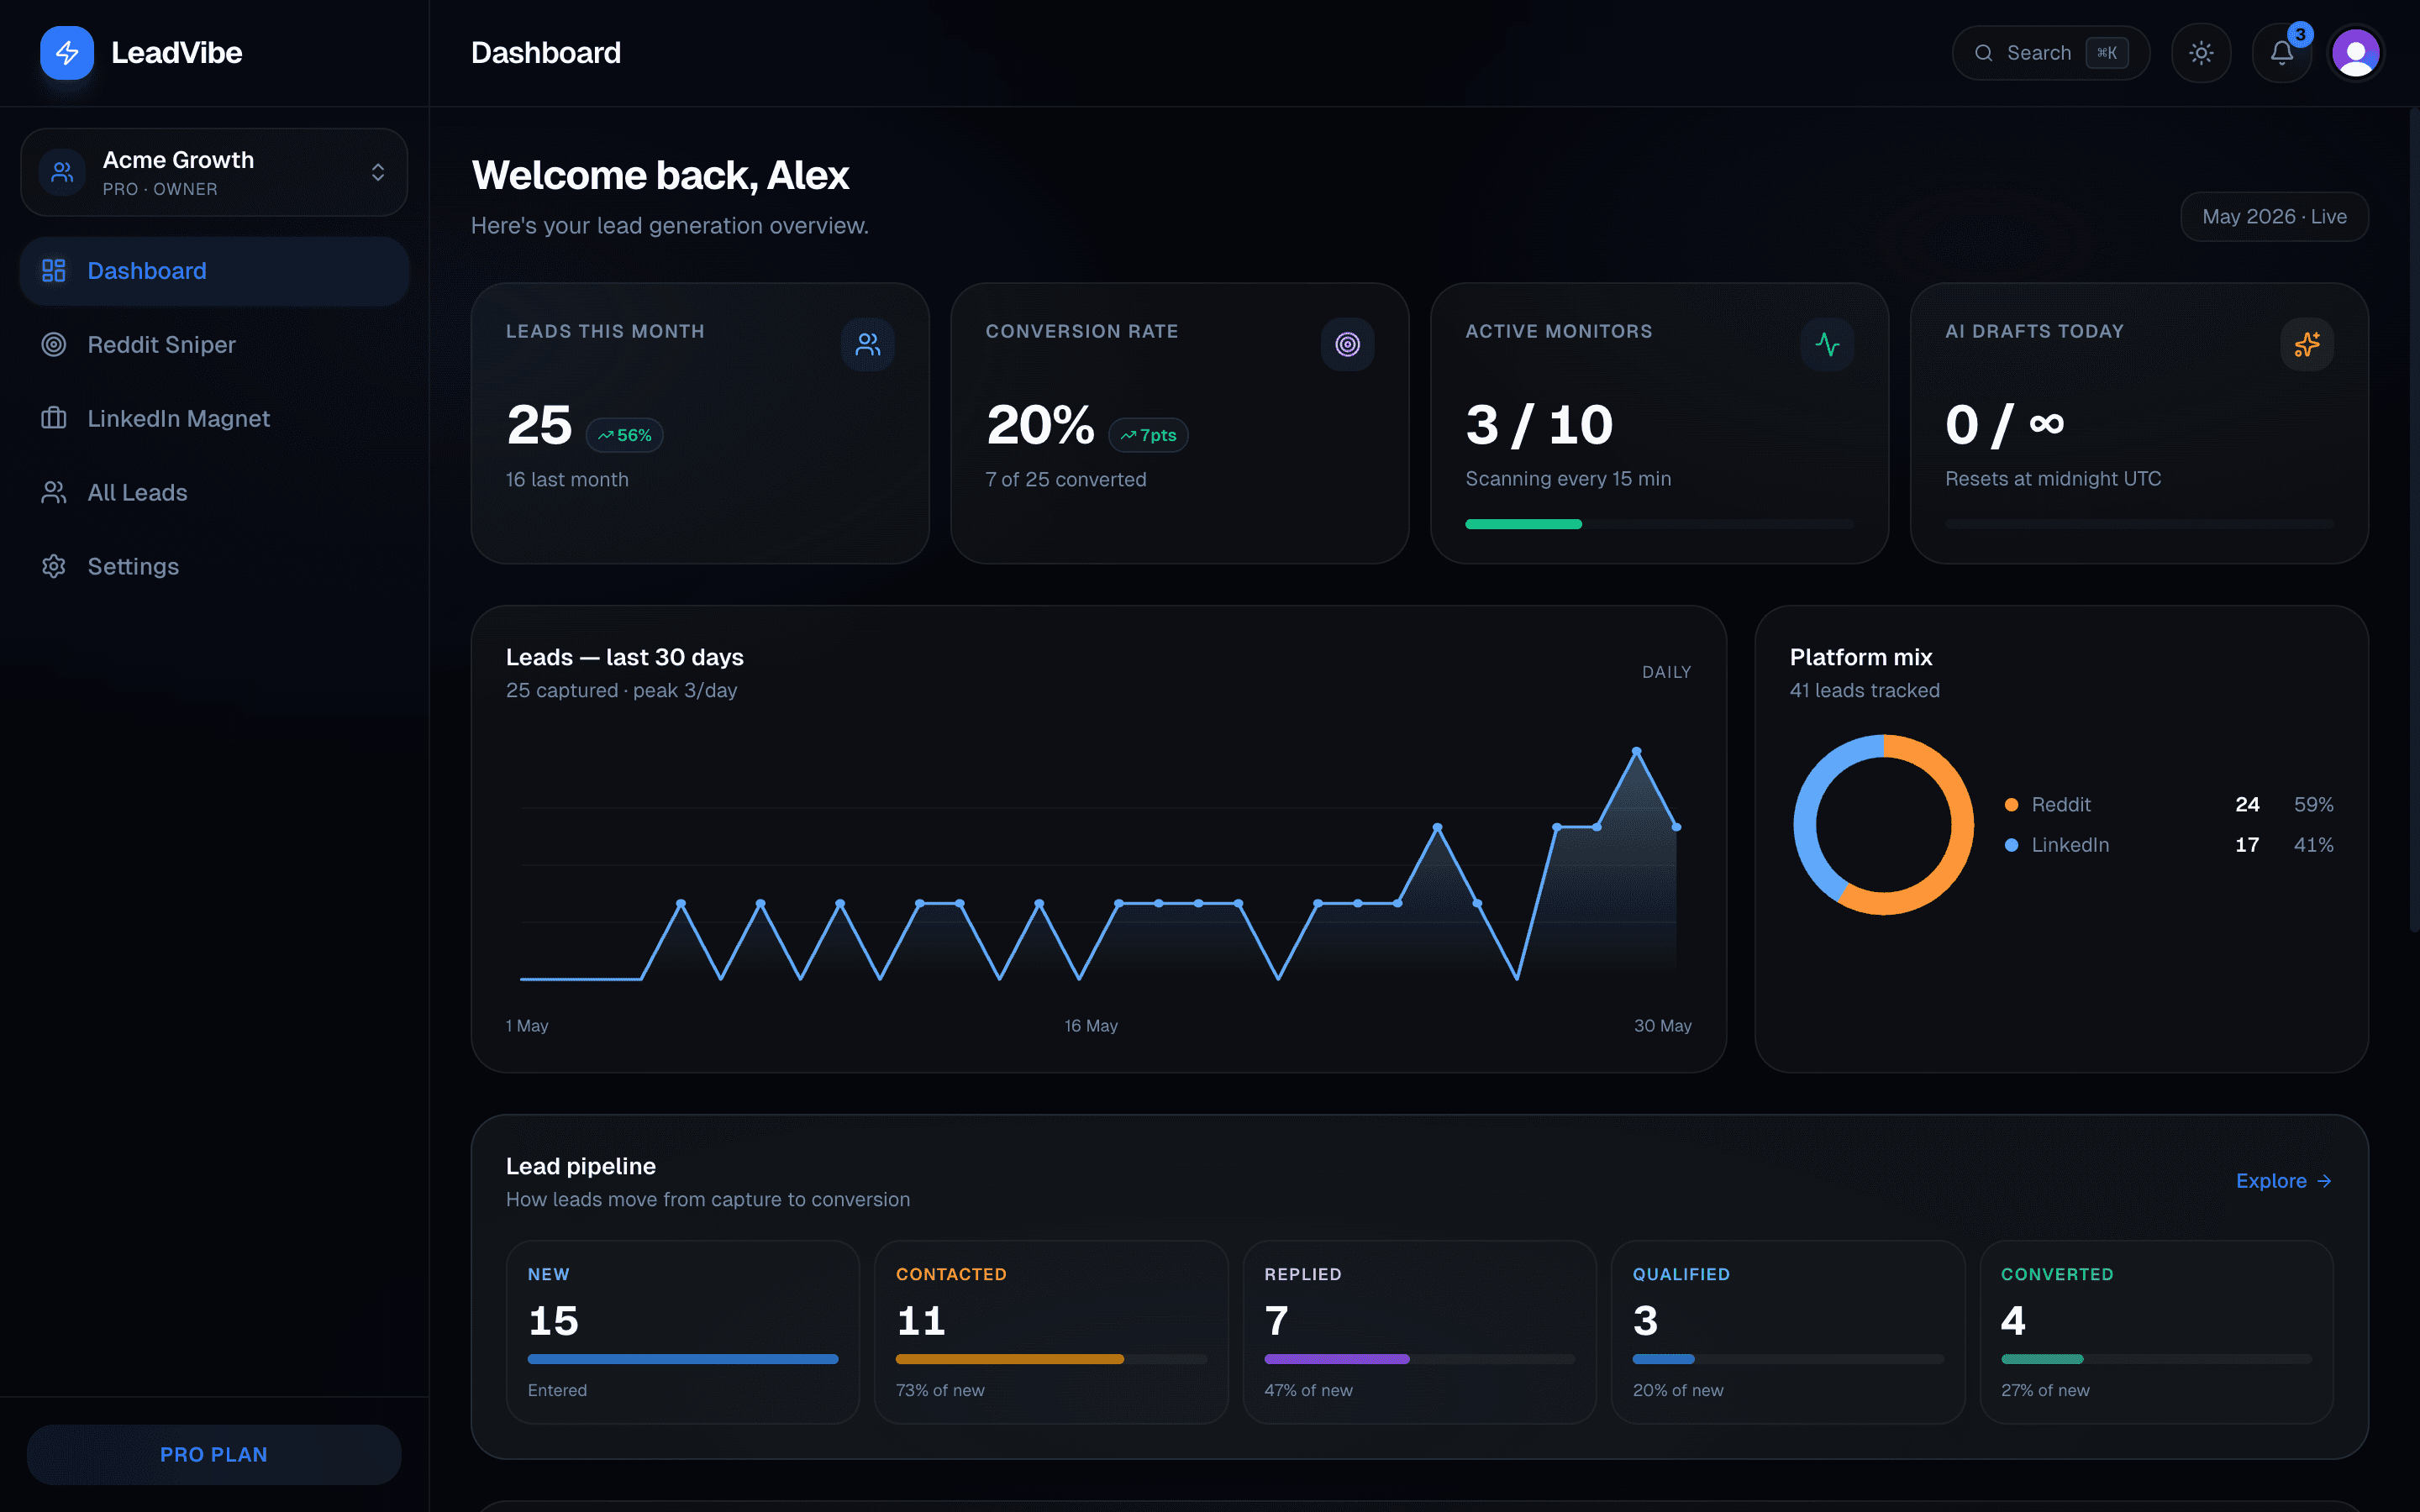Click the Dashboard grid icon in sidebar
This screenshot has height=1512, width=2420.
pos(54,271)
